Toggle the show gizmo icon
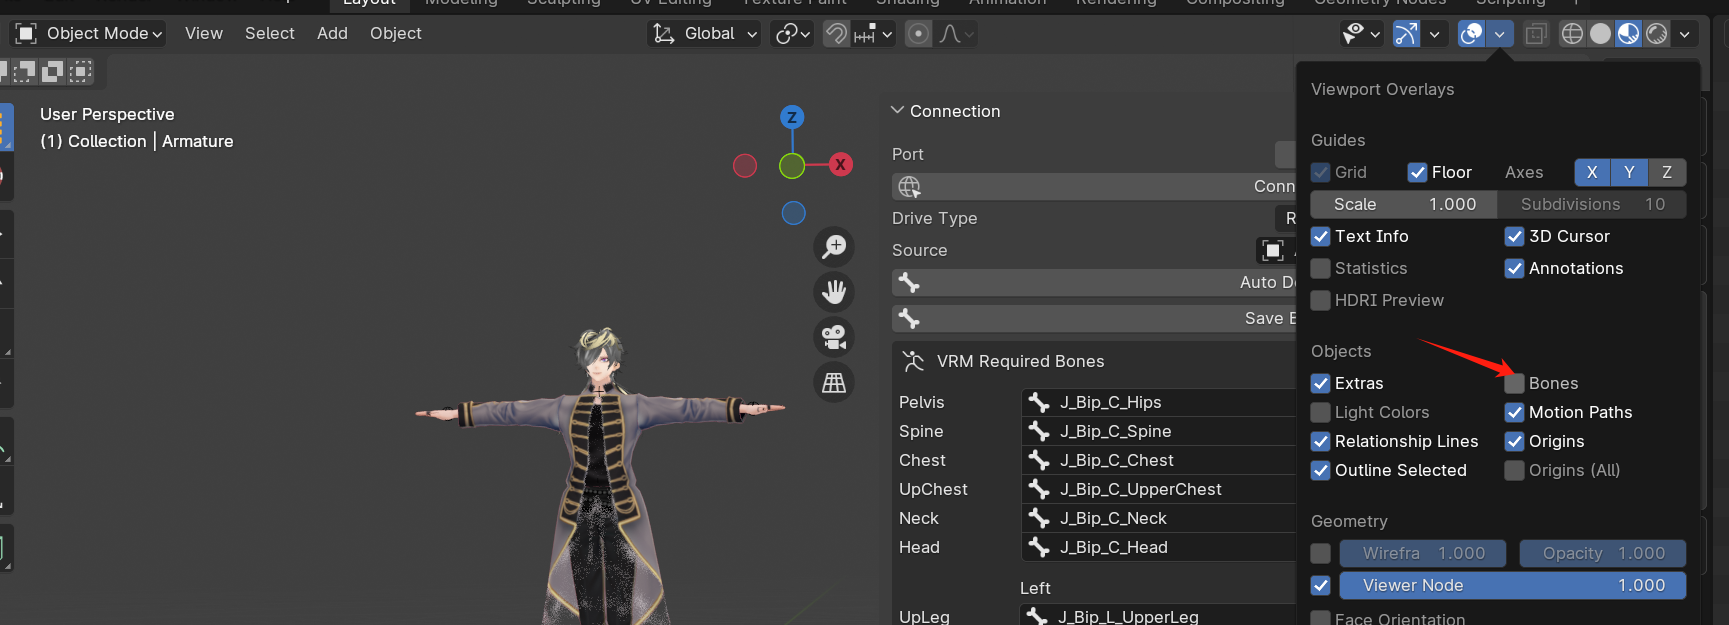Image resolution: width=1729 pixels, height=625 pixels. click(1407, 34)
